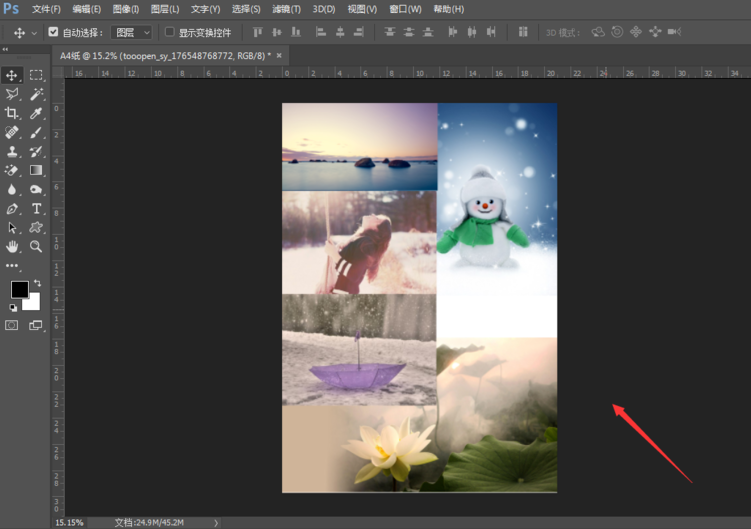Uncheck the 自动选择 checkbox
The width and height of the screenshot is (751, 529).
click(54, 32)
